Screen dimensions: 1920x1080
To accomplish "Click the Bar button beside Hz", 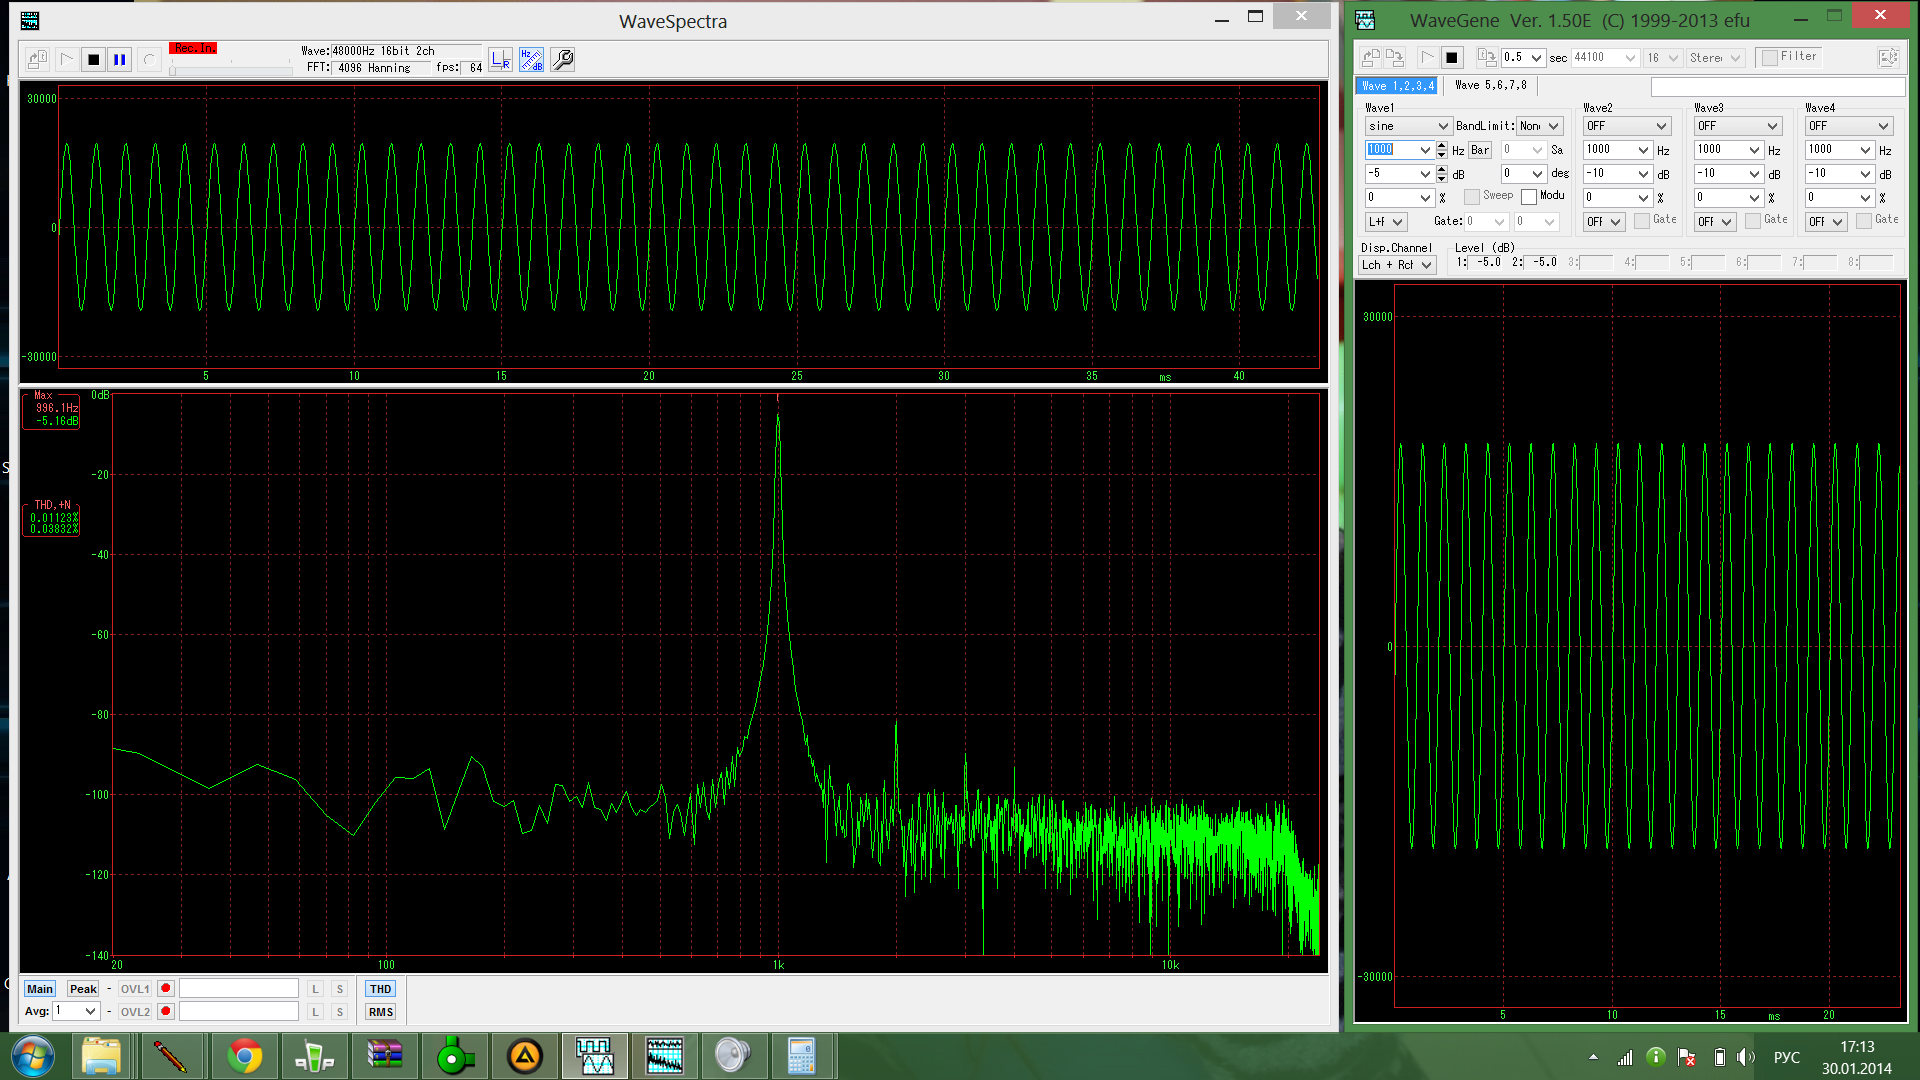I will tap(1480, 150).
